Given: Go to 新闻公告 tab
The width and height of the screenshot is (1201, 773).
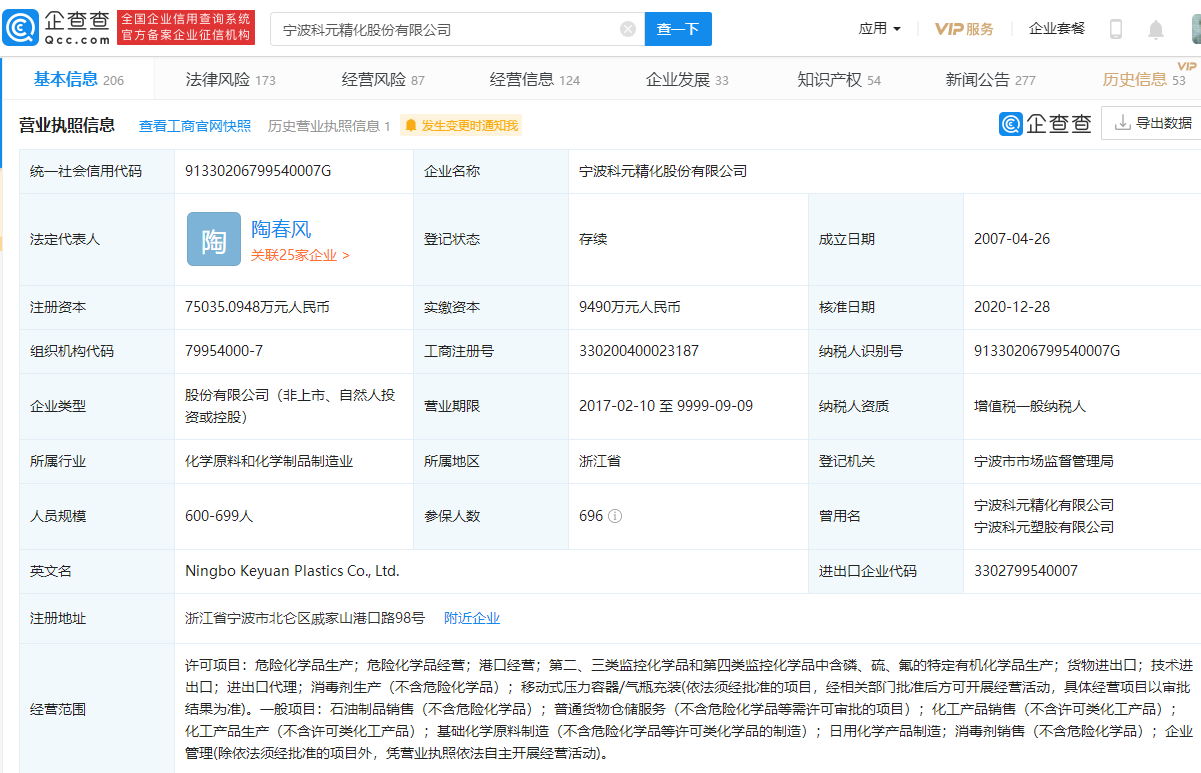Looking at the screenshot, I should [991, 80].
